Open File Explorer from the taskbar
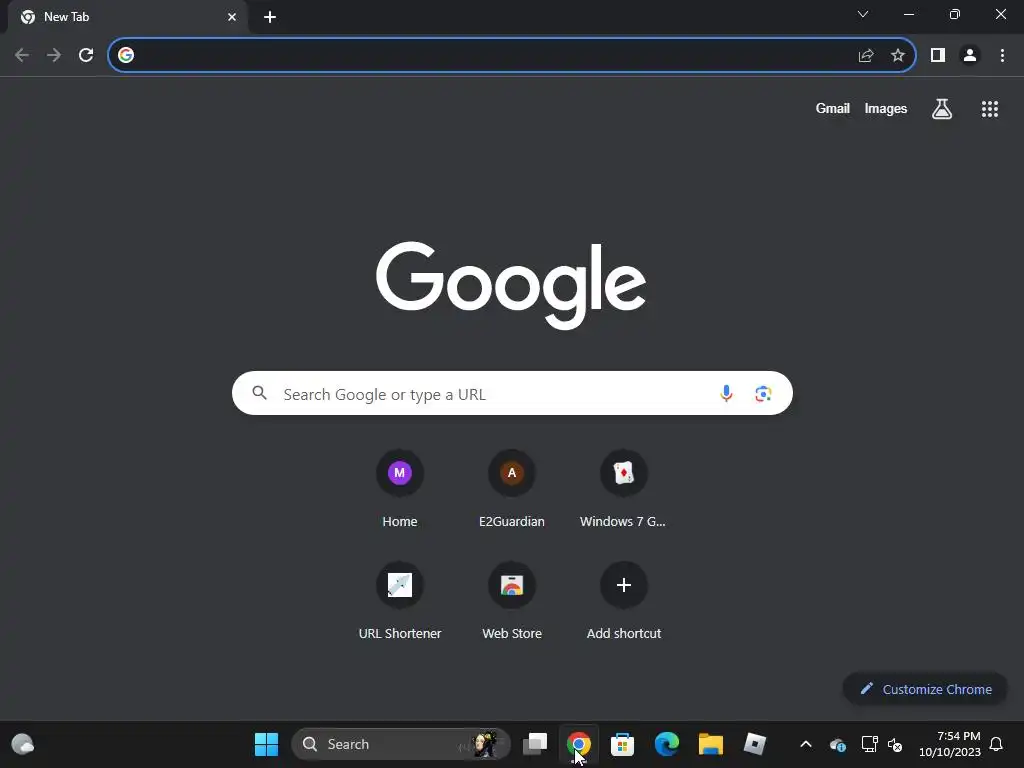Viewport: 1024px width, 768px height. coord(711,744)
